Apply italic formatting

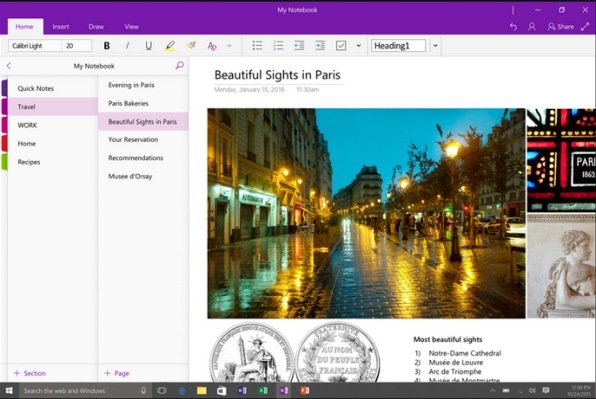(127, 46)
